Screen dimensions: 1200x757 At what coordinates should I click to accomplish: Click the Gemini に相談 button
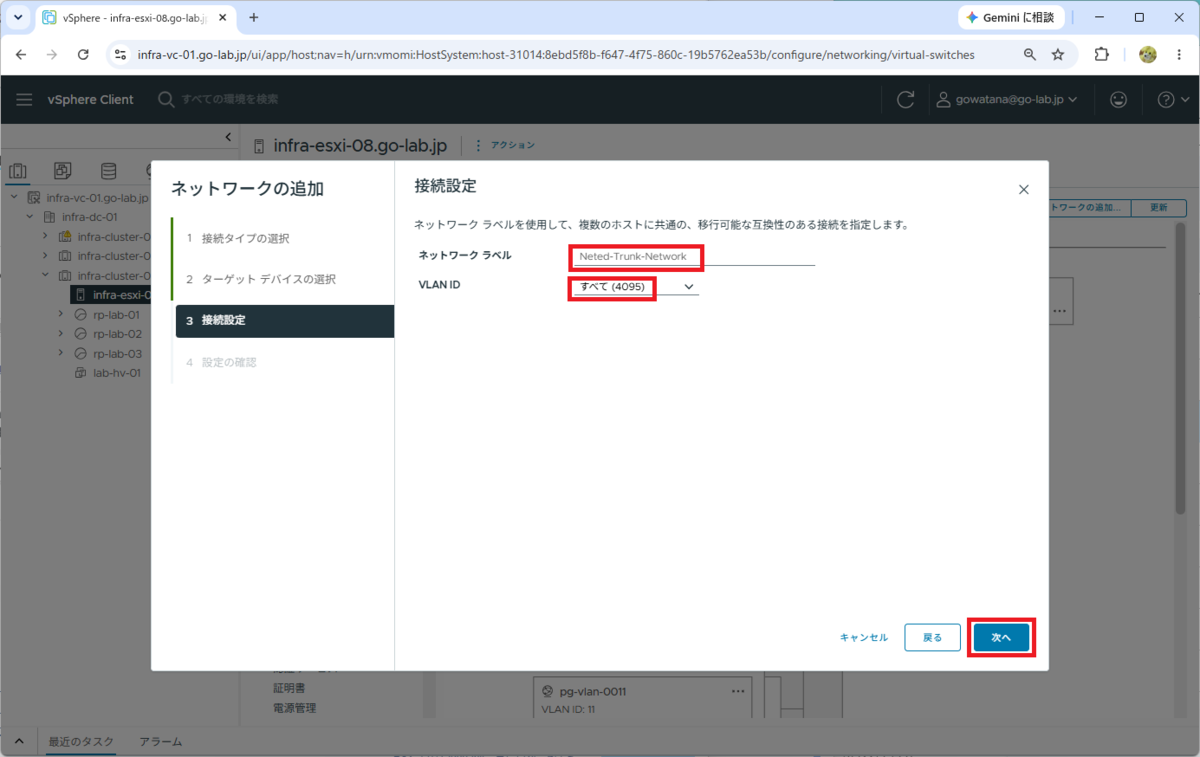pos(1011,18)
